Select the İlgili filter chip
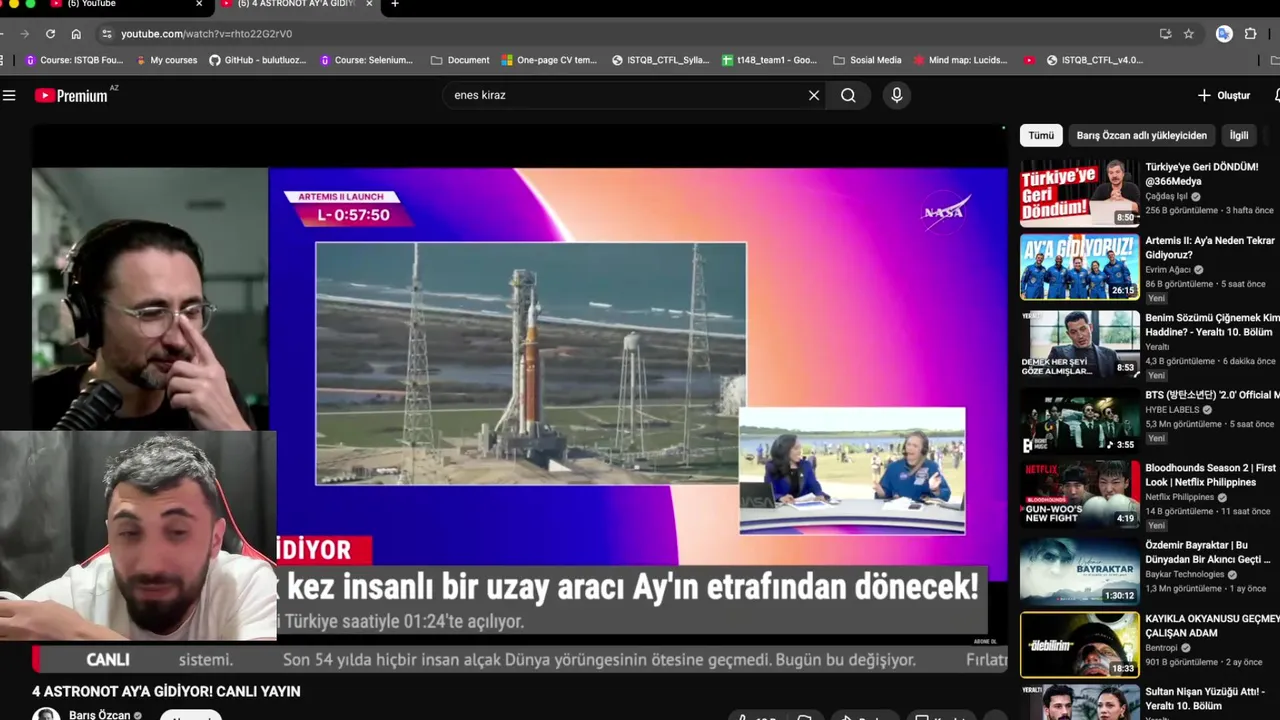Image resolution: width=1280 pixels, height=720 pixels. click(1239, 135)
